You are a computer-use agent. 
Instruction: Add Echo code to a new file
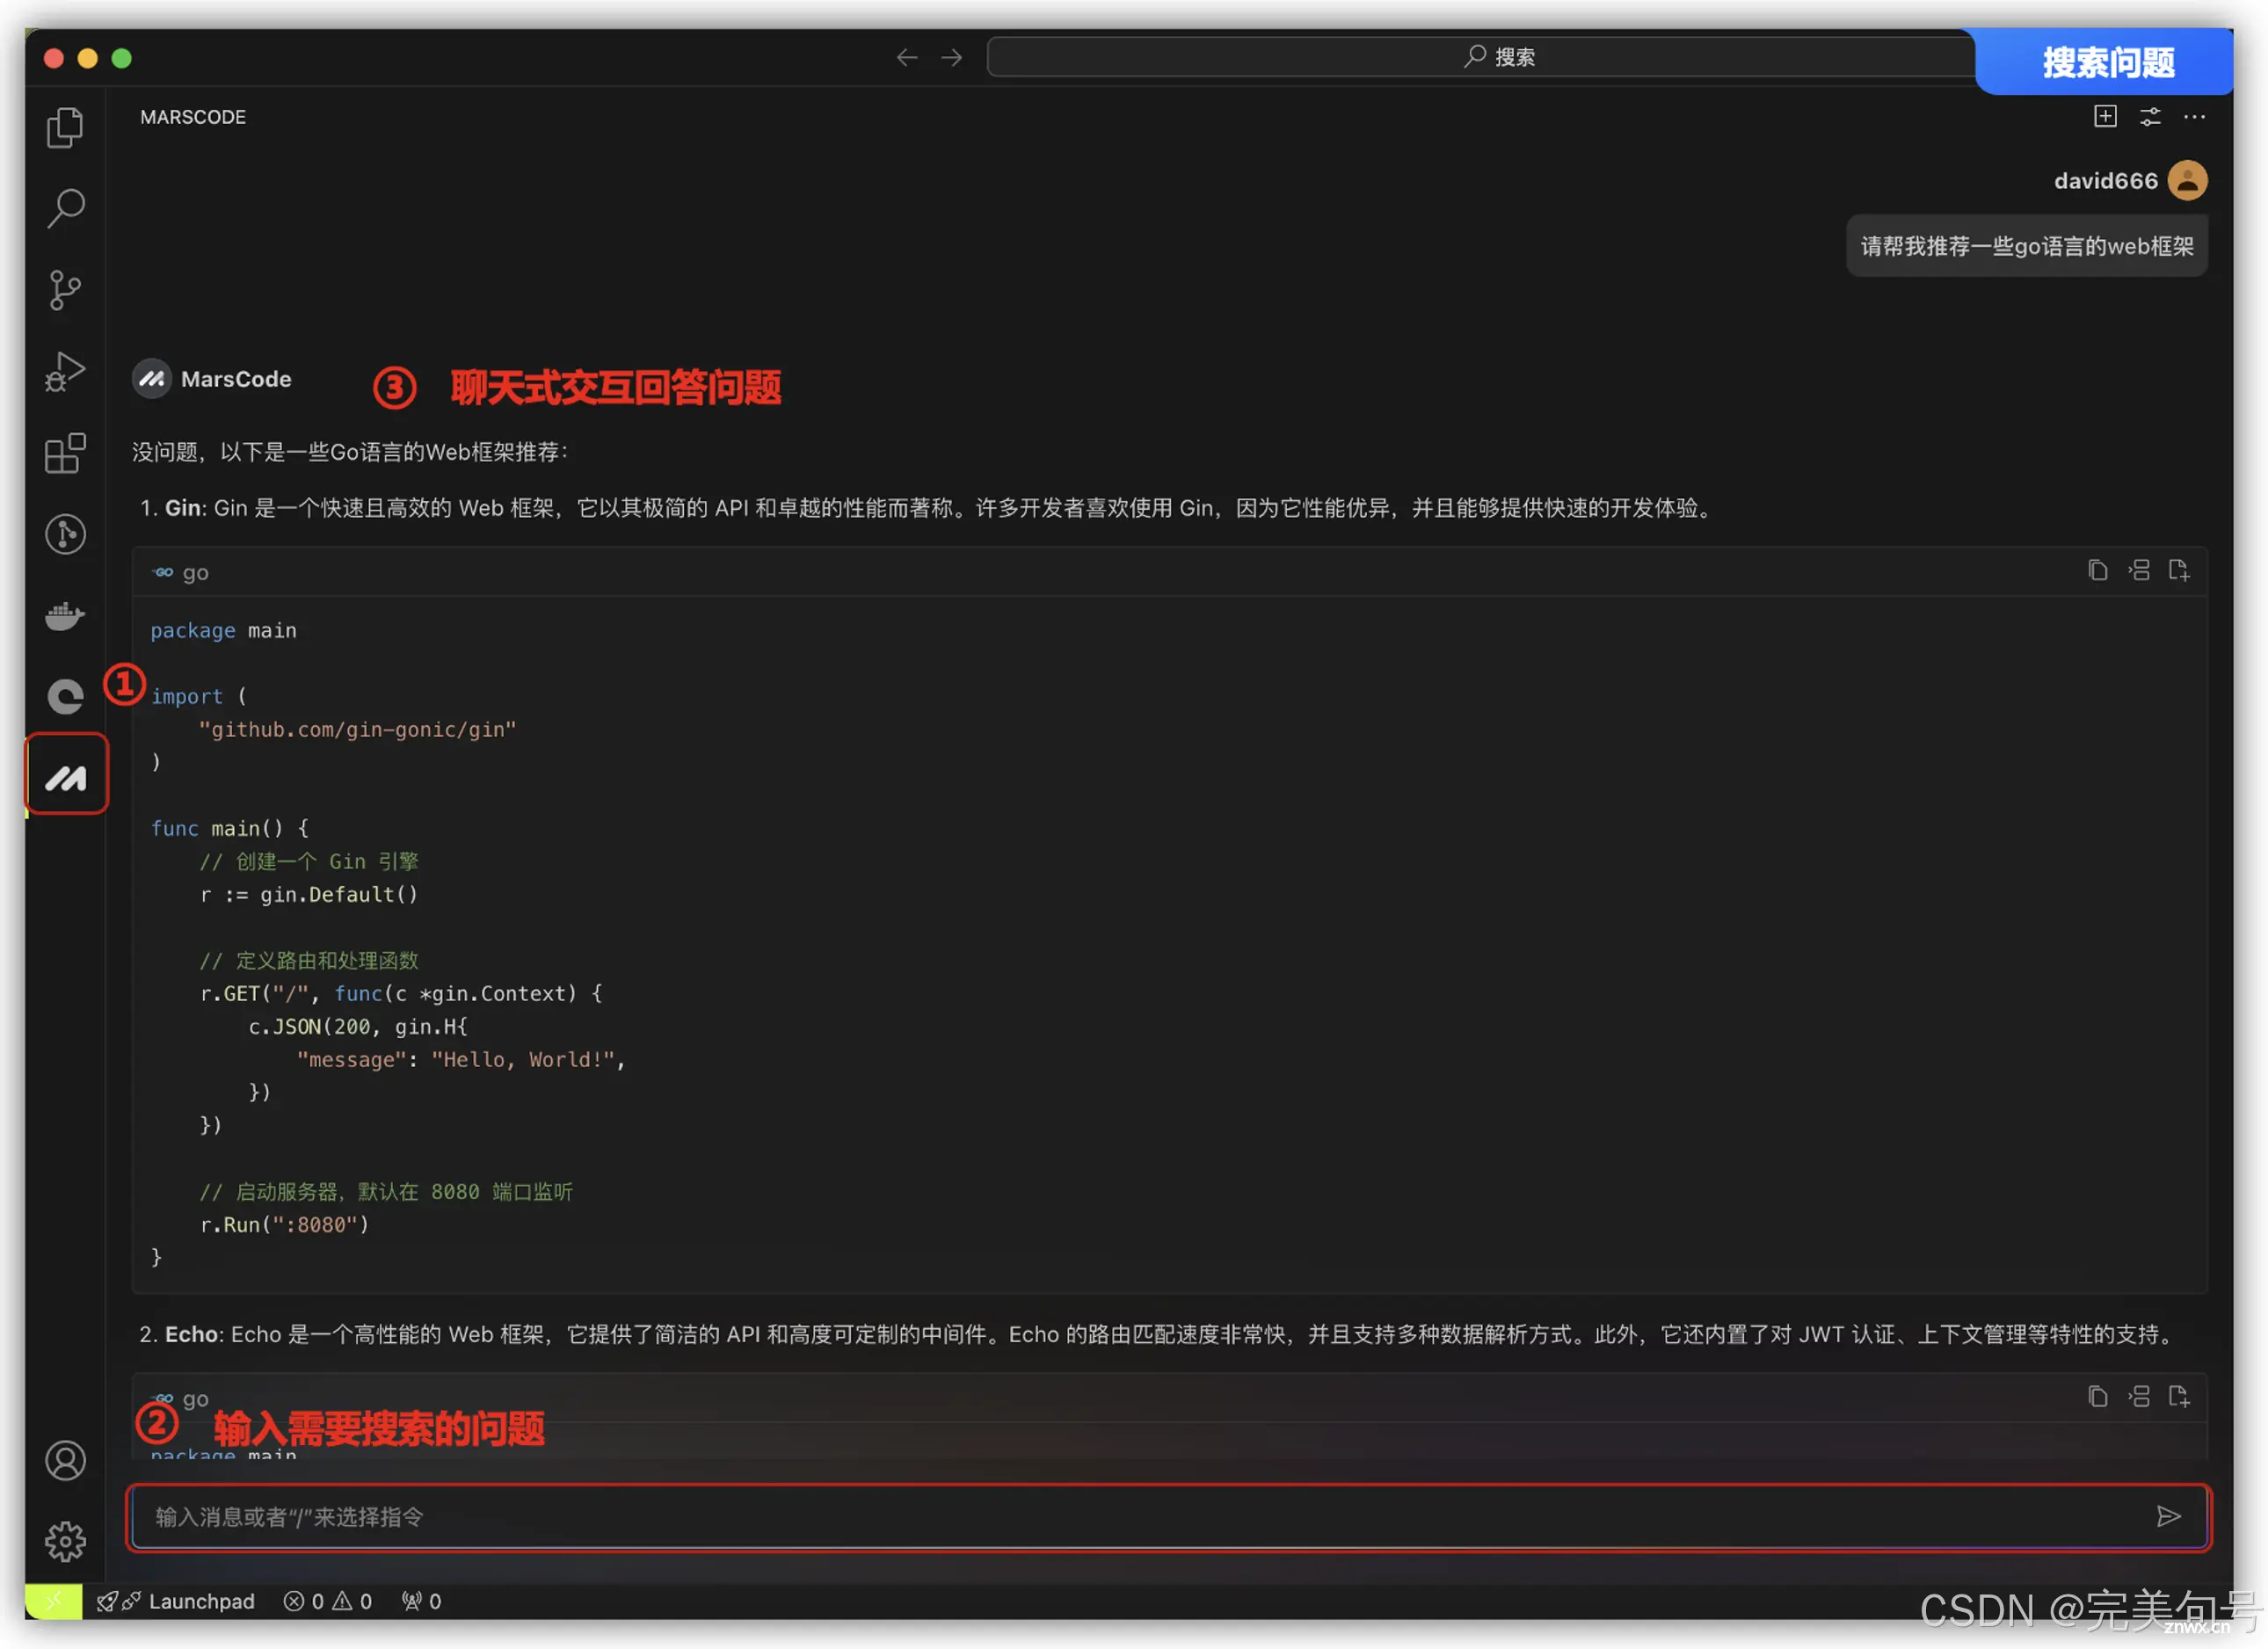[2179, 1396]
